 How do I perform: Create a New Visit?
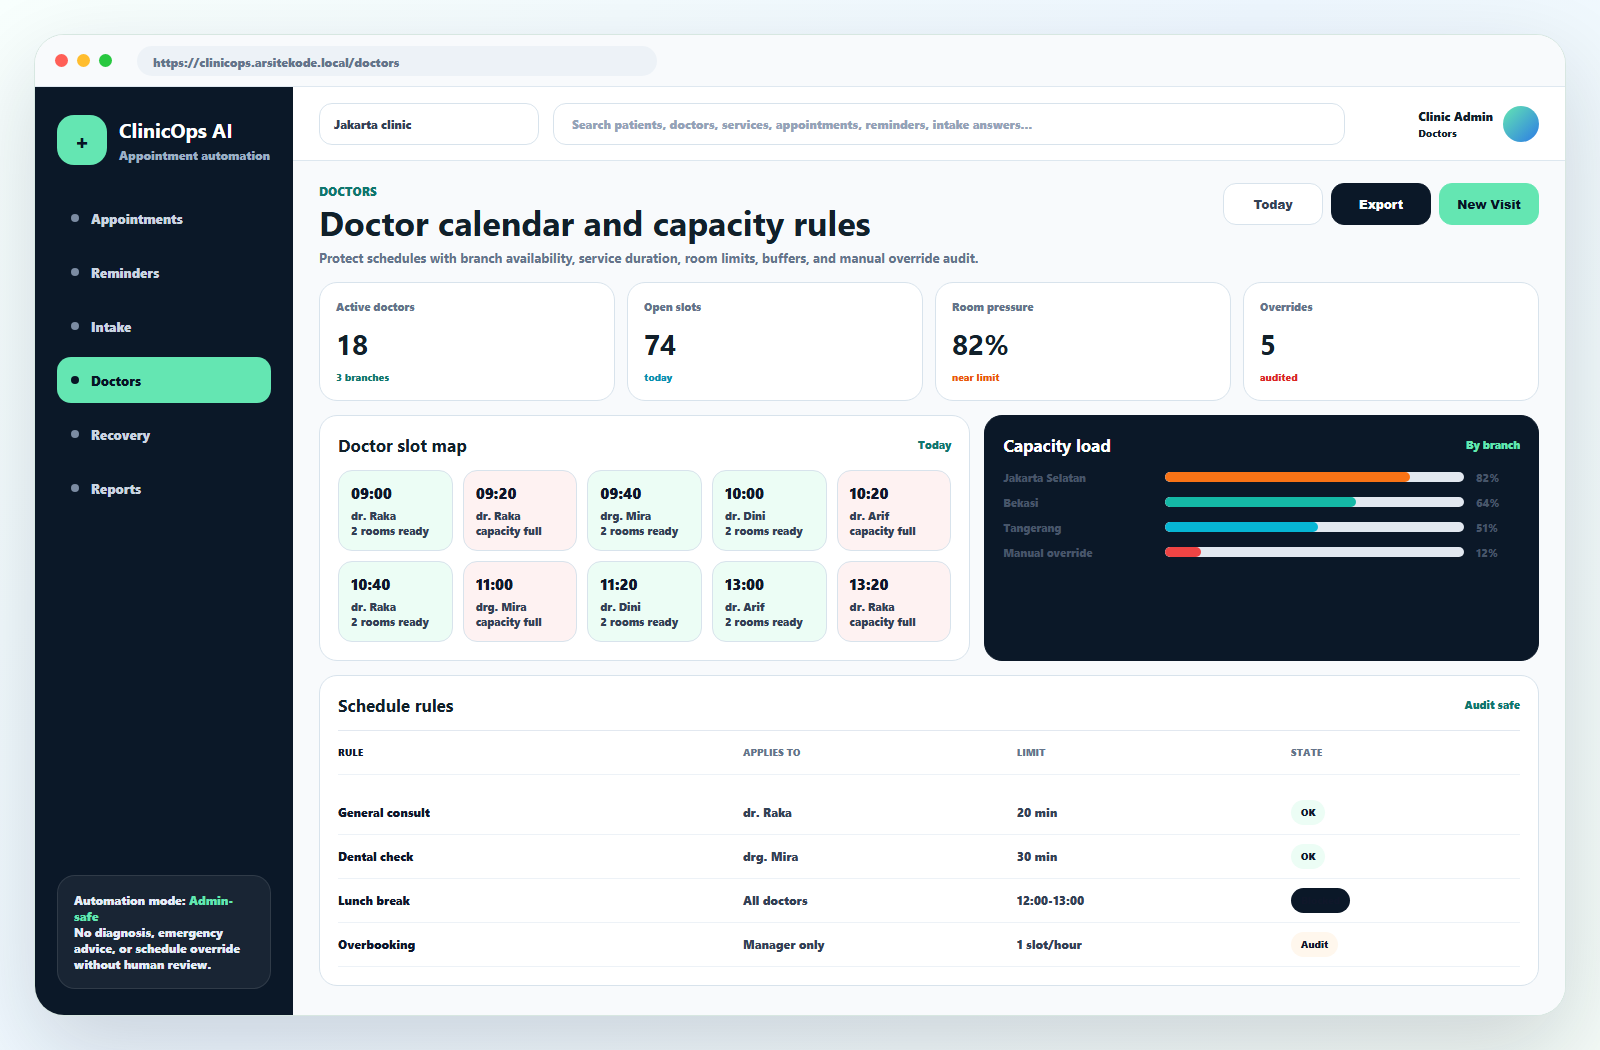click(x=1488, y=204)
